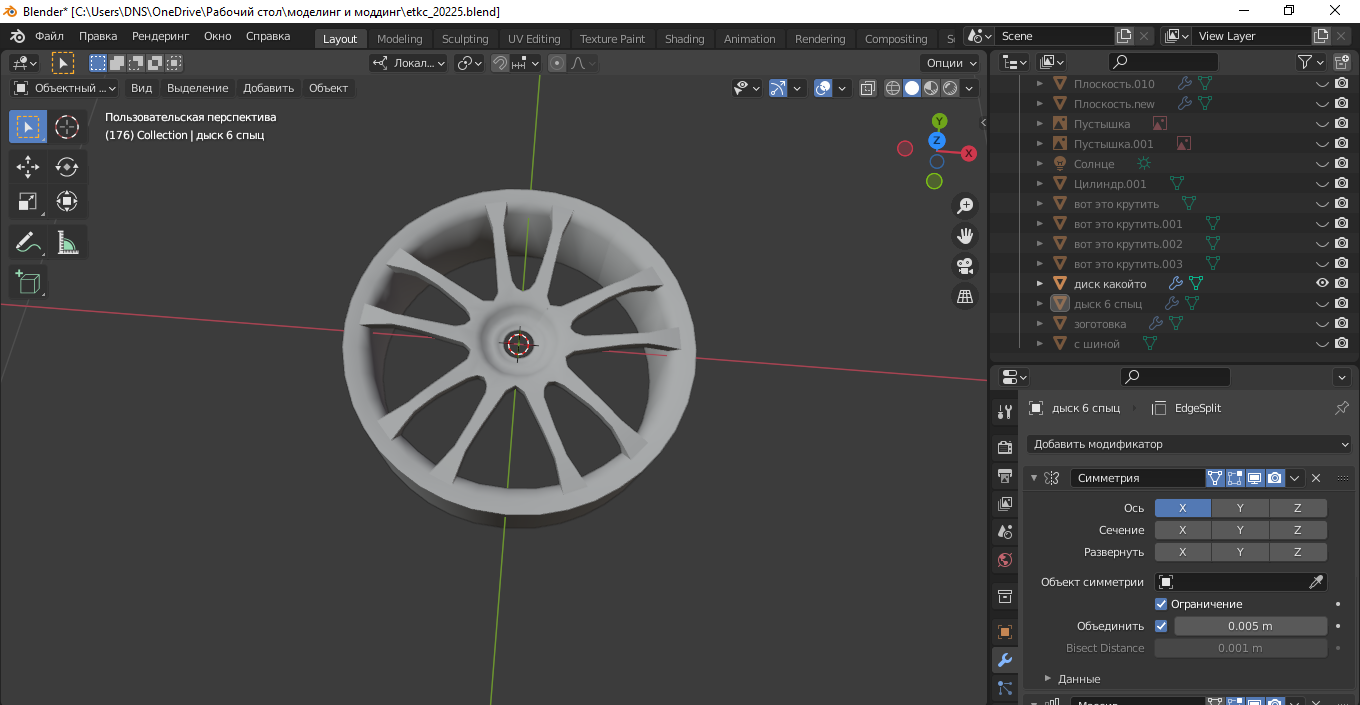The height and width of the screenshot is (705, 1360).
Task: Open the Опции dropdown
Action: (x=950, y=63)
